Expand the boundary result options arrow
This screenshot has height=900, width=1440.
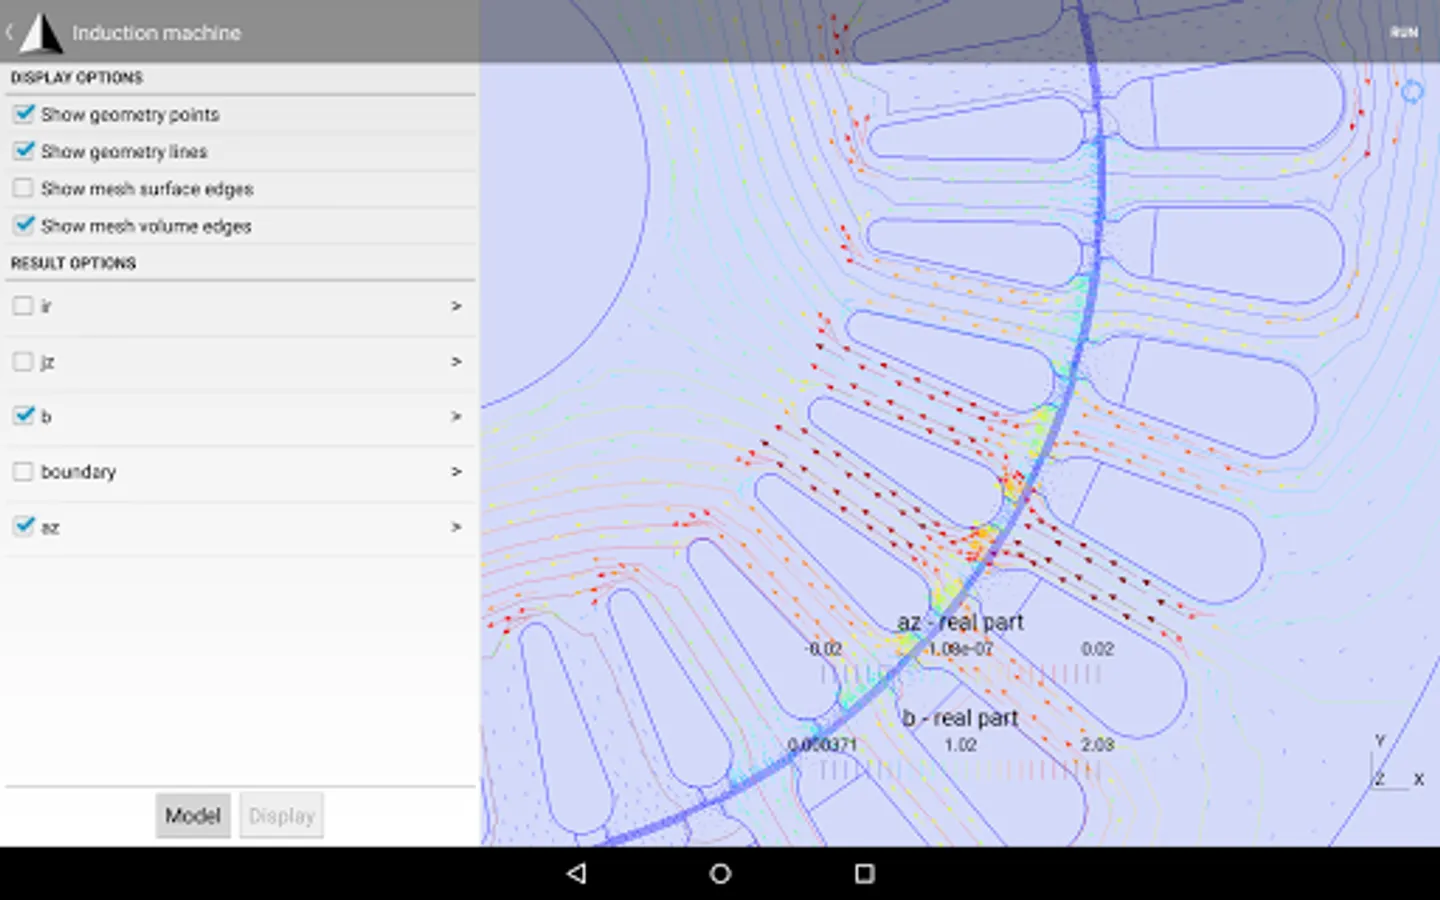point(456,471)
